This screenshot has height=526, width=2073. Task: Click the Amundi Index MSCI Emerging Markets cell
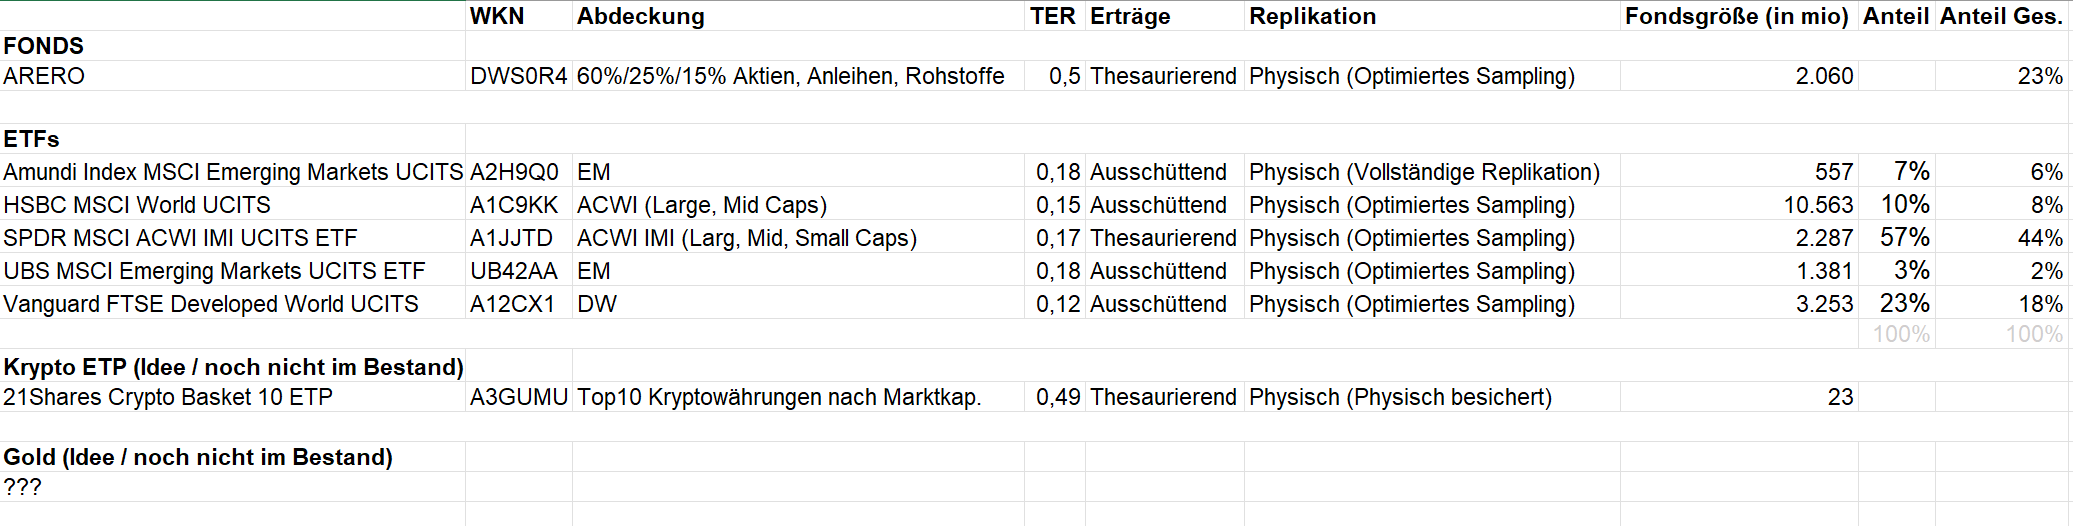point(233,172)
